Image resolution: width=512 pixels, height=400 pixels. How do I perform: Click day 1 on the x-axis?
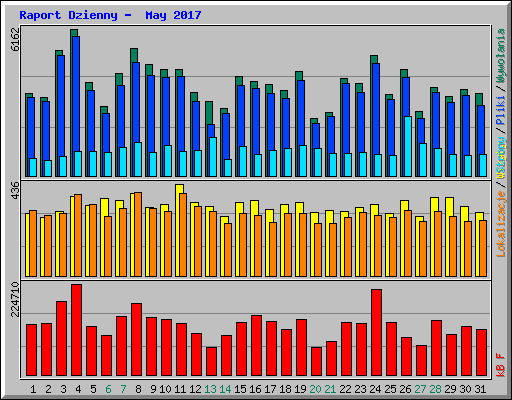33,389
